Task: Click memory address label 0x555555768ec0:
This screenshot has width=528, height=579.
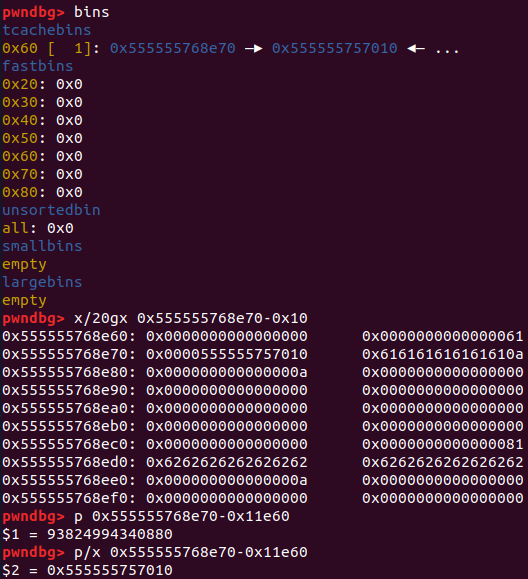Action: coord(69,444)
